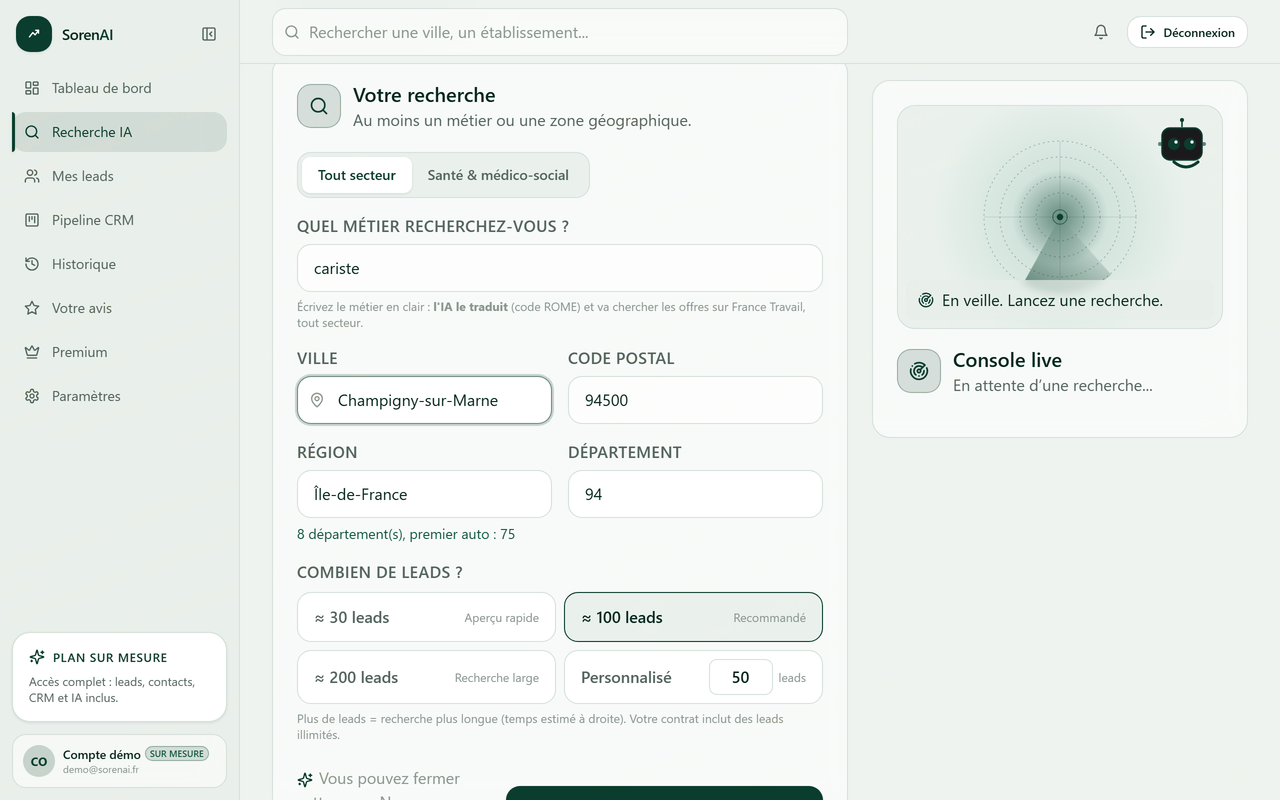Collapse the sidebar panel
This screenshot has height=800, width=1280.
click(x=209, y=34)
